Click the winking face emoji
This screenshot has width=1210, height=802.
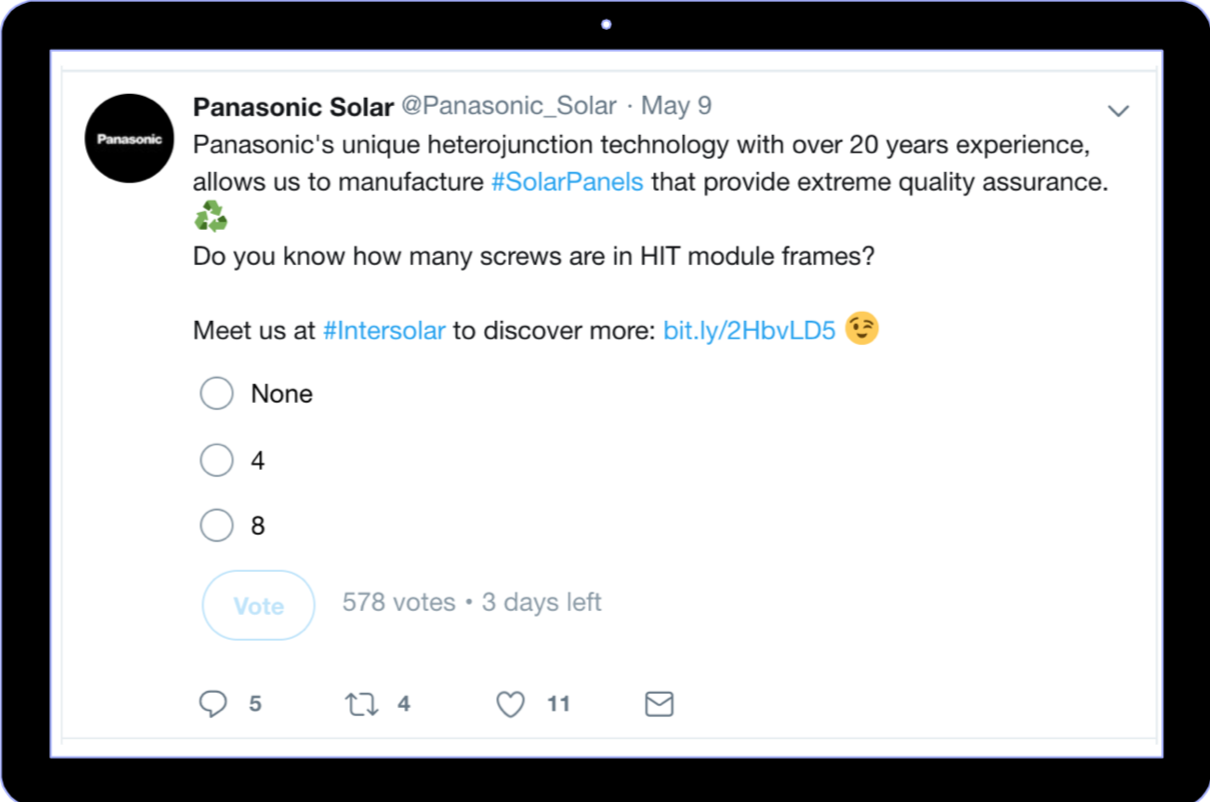click(x=862, y=329)
